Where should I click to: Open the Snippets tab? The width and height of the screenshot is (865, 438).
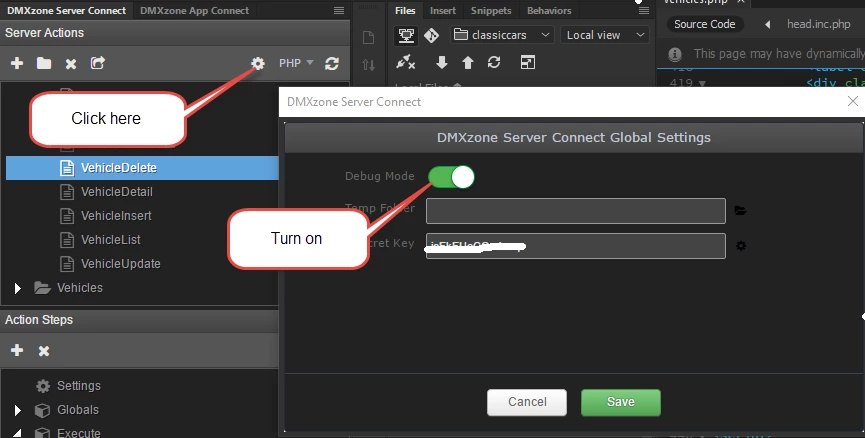491,10
